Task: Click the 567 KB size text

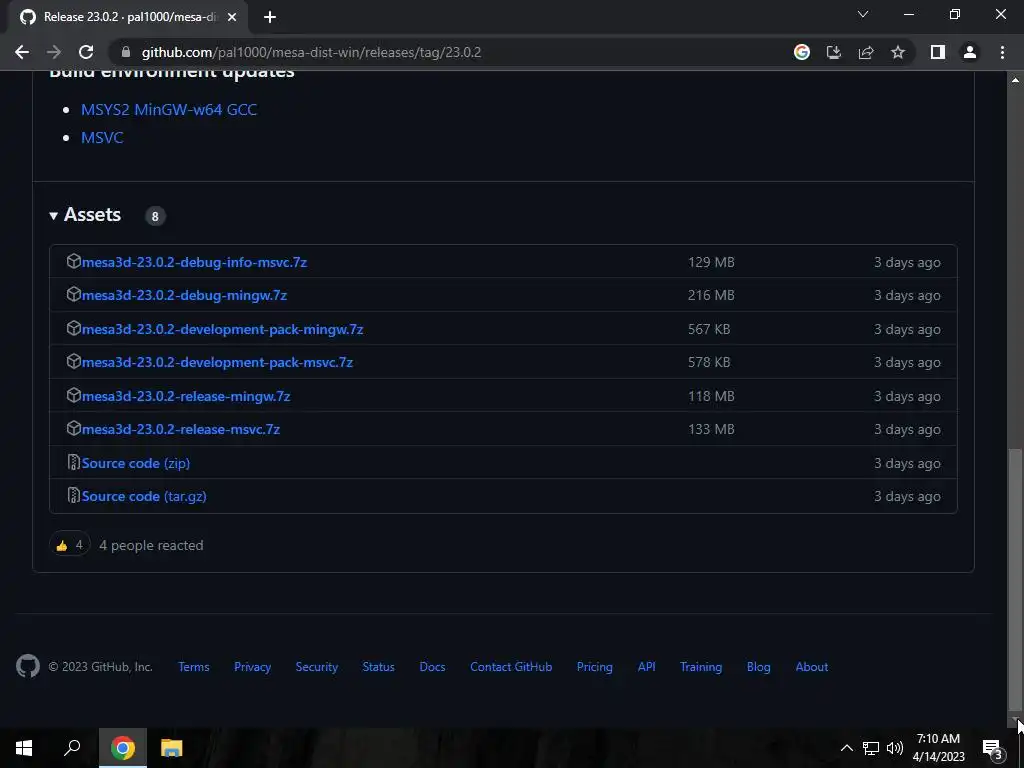Action: [x=709, y=329]
